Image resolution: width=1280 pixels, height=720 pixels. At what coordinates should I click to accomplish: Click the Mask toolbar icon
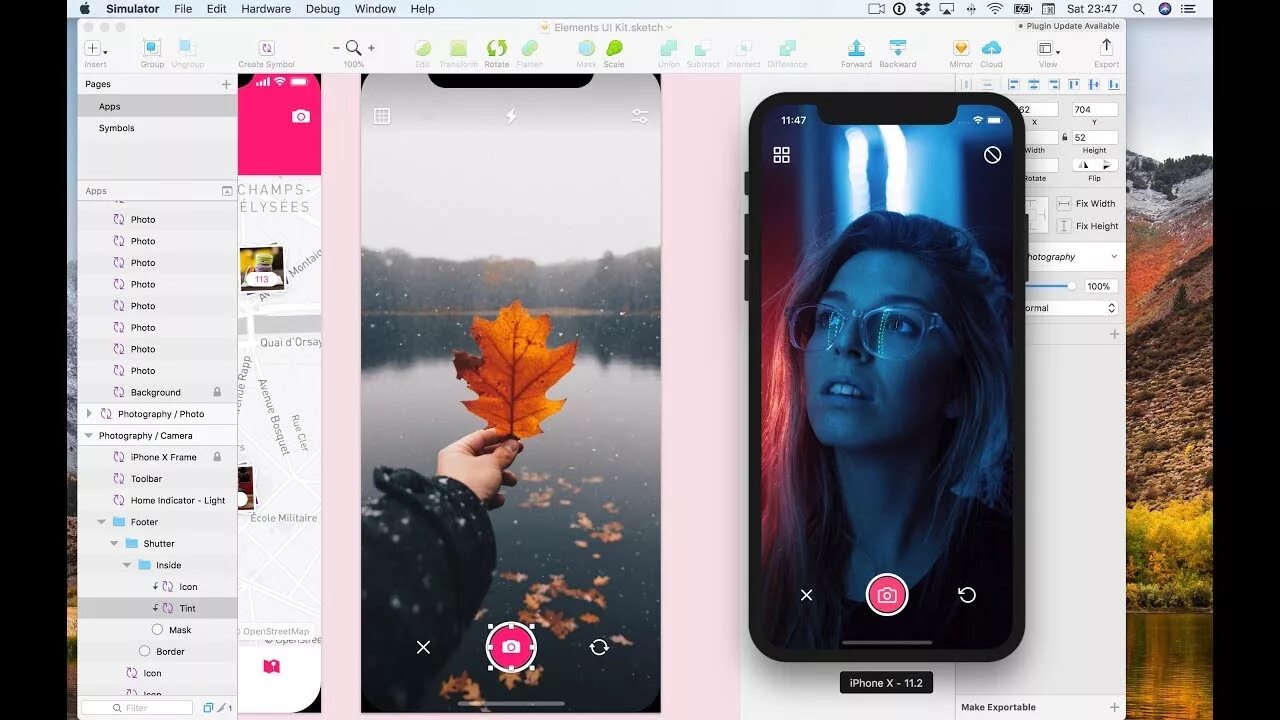tap(586, 48)
